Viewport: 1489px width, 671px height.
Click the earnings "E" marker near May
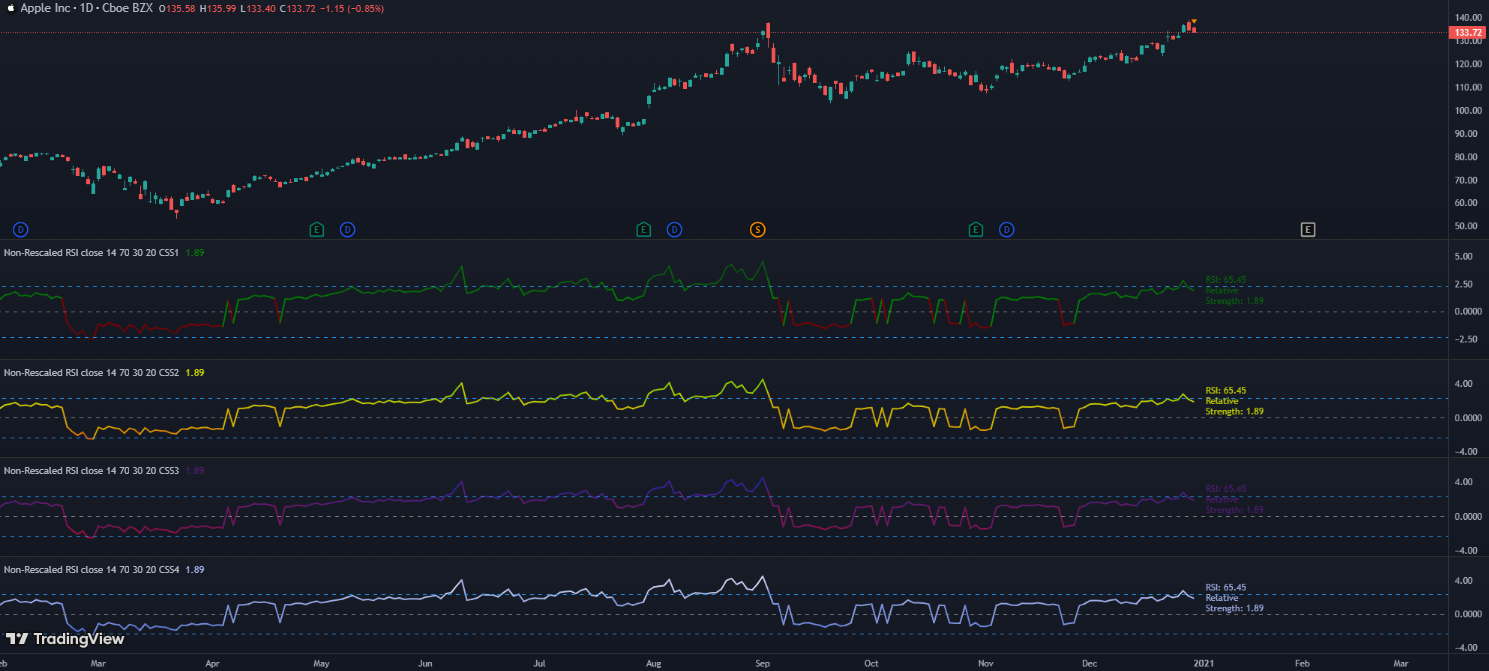[x=316, y=229]
